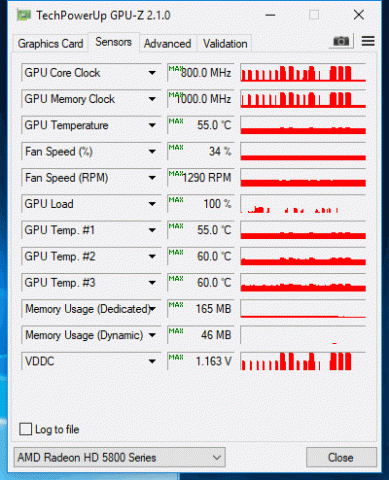Open the Memory Usage (Dedicated) dropdown
389x480 pixels.
[x=152, y=309]
